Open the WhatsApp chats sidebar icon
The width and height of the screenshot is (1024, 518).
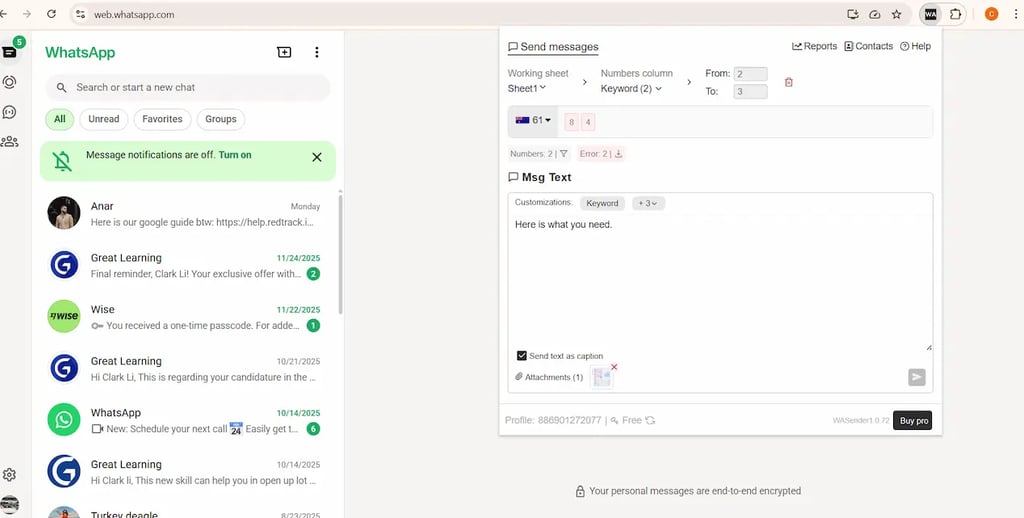[x=9, y=52]
